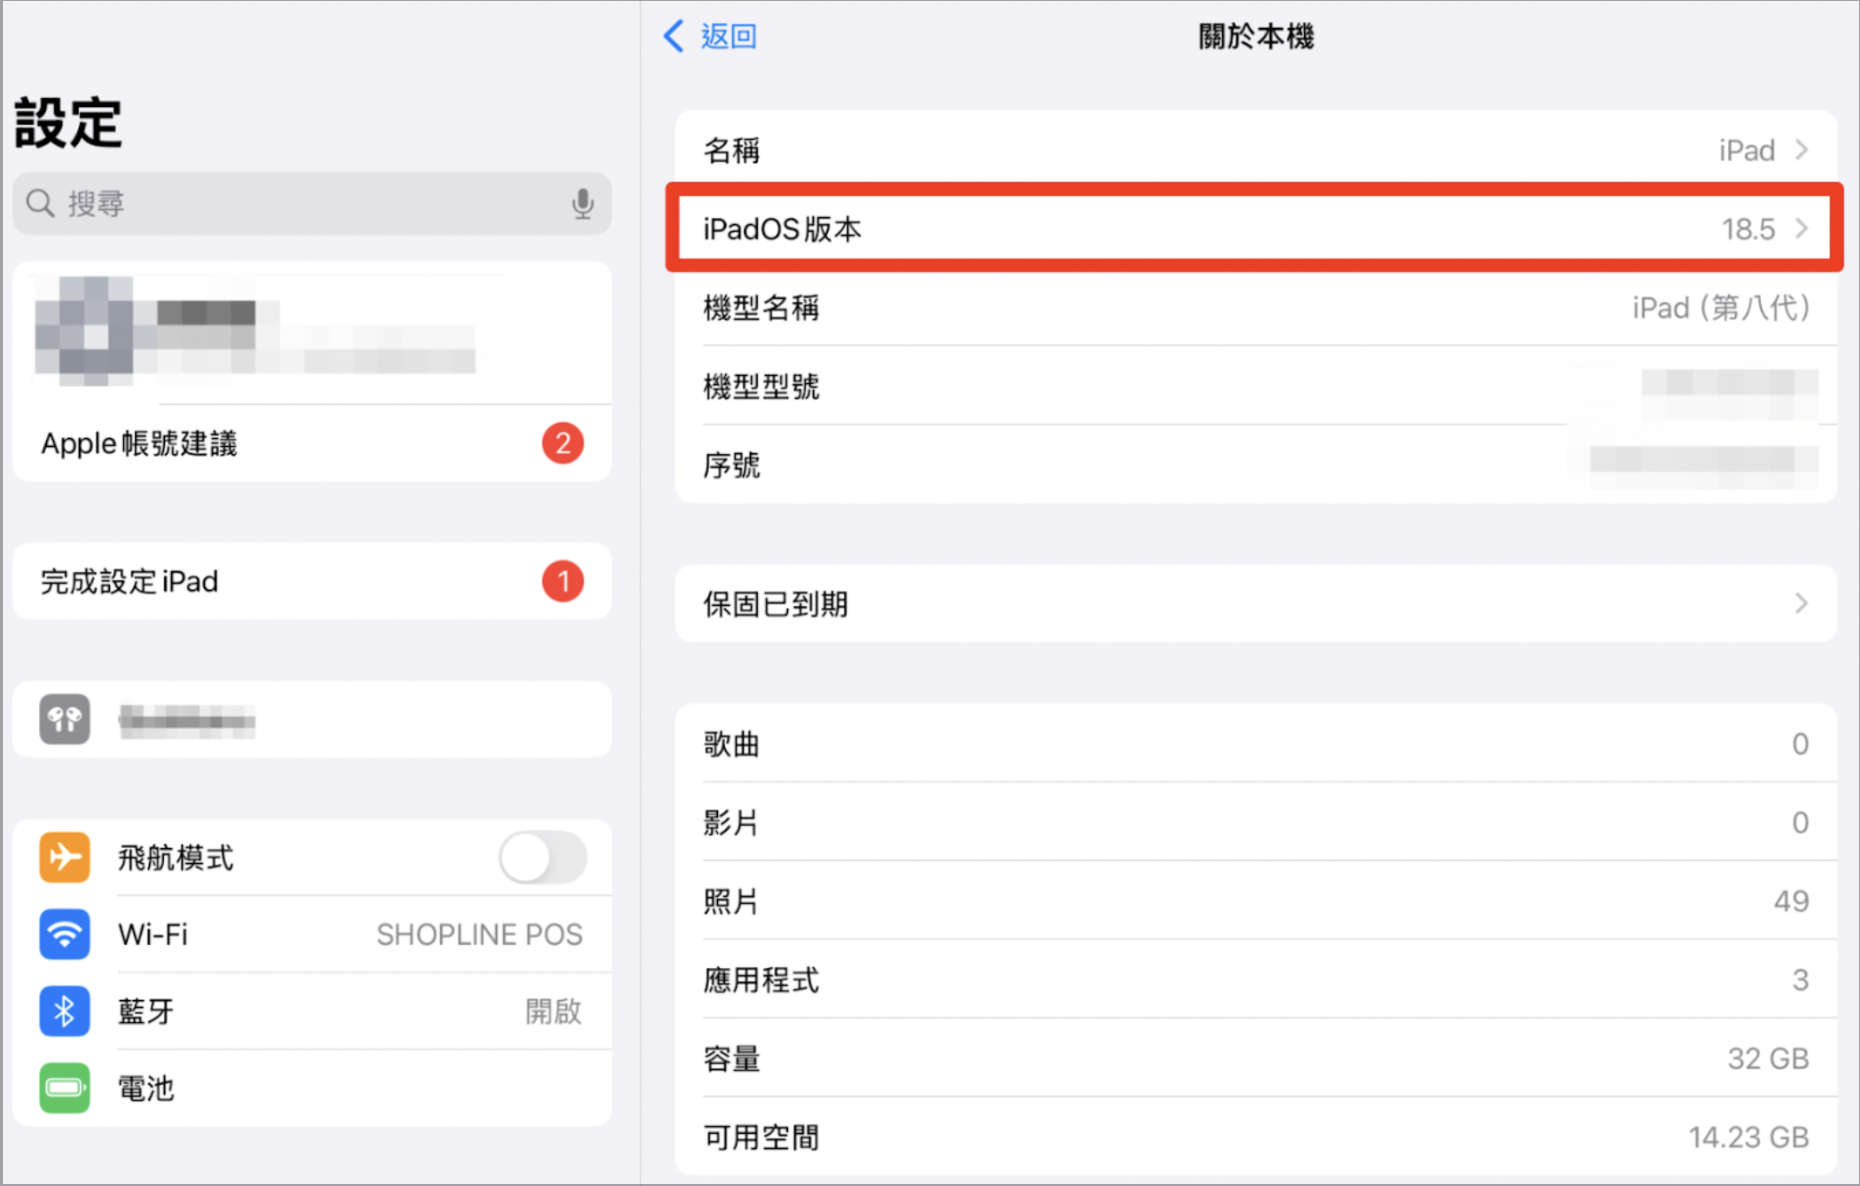
Task: Tap the iPad (第八代) value
Action: pyautogui.click(x=1721, y=307)
